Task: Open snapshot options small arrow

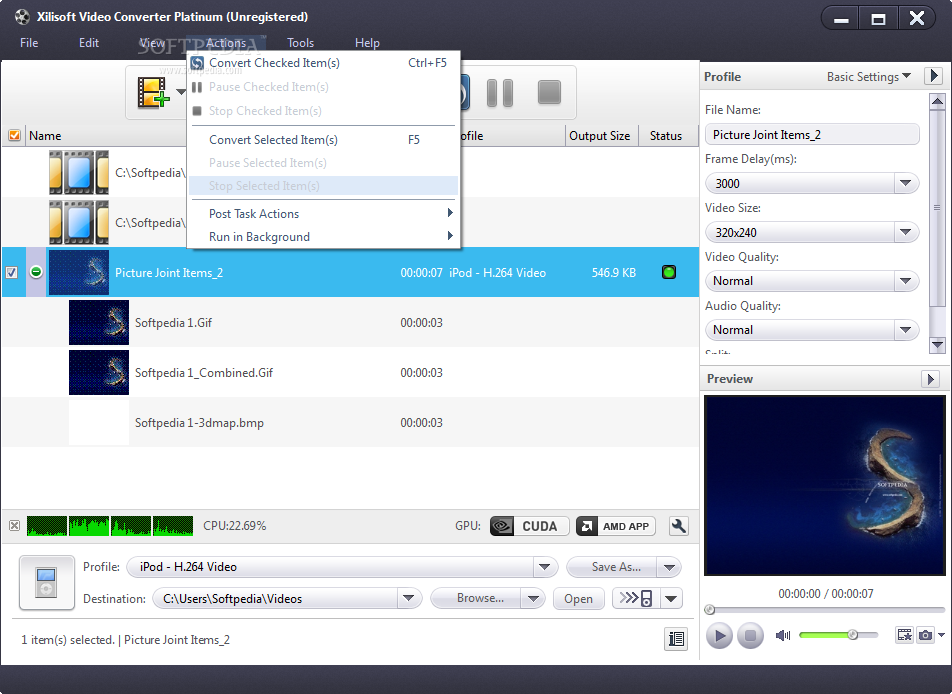Action: 941,635
